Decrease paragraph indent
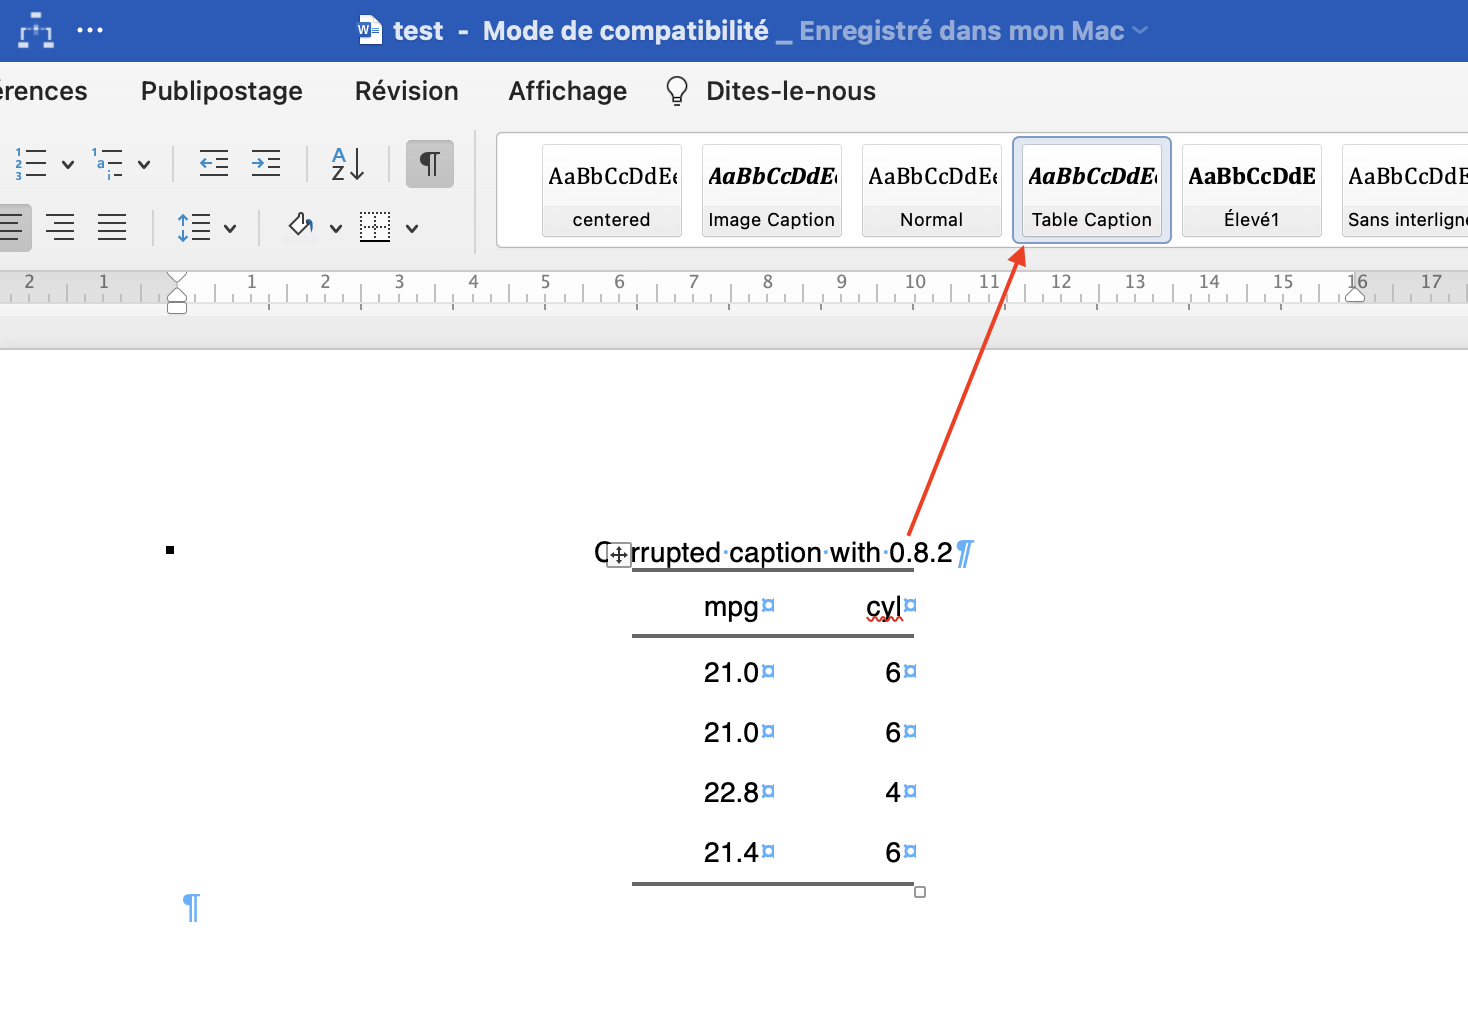 pos(213,163)
